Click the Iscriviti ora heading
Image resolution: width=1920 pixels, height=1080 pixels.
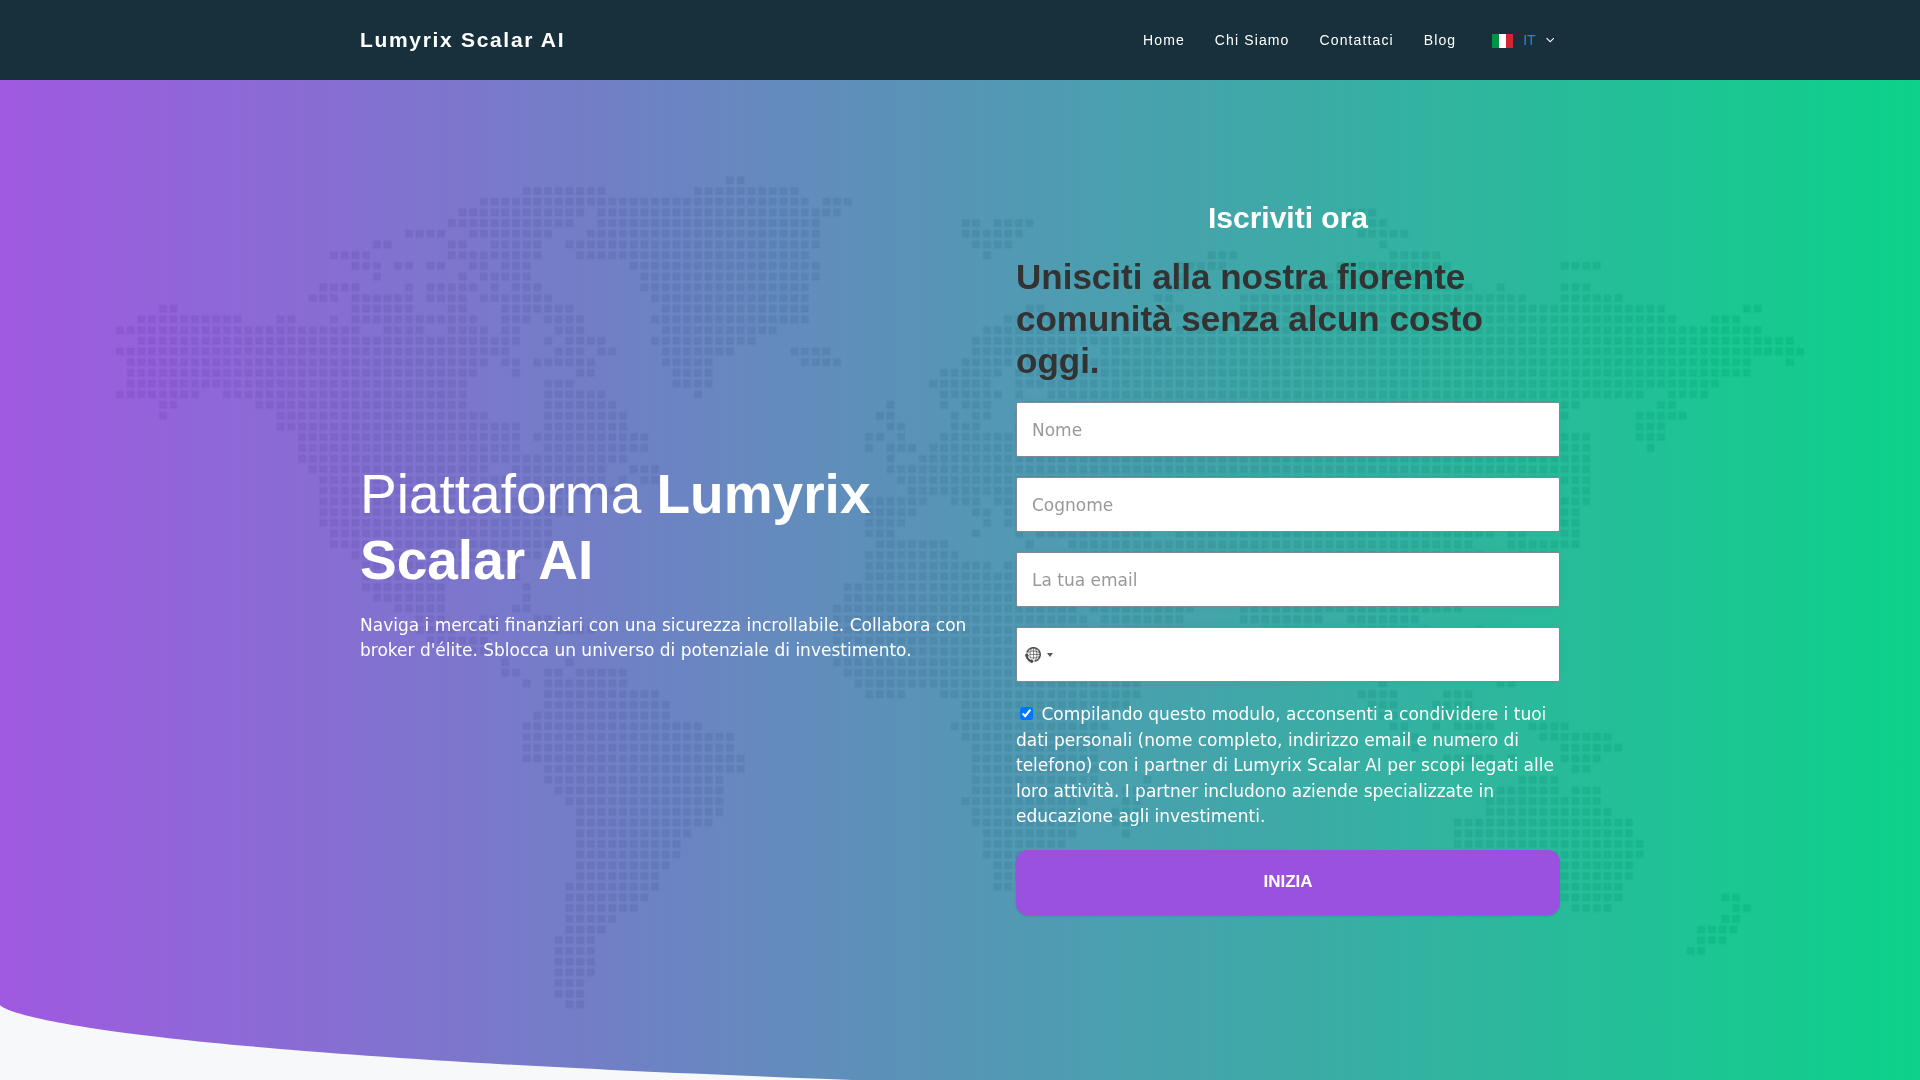coord(1287,218)
